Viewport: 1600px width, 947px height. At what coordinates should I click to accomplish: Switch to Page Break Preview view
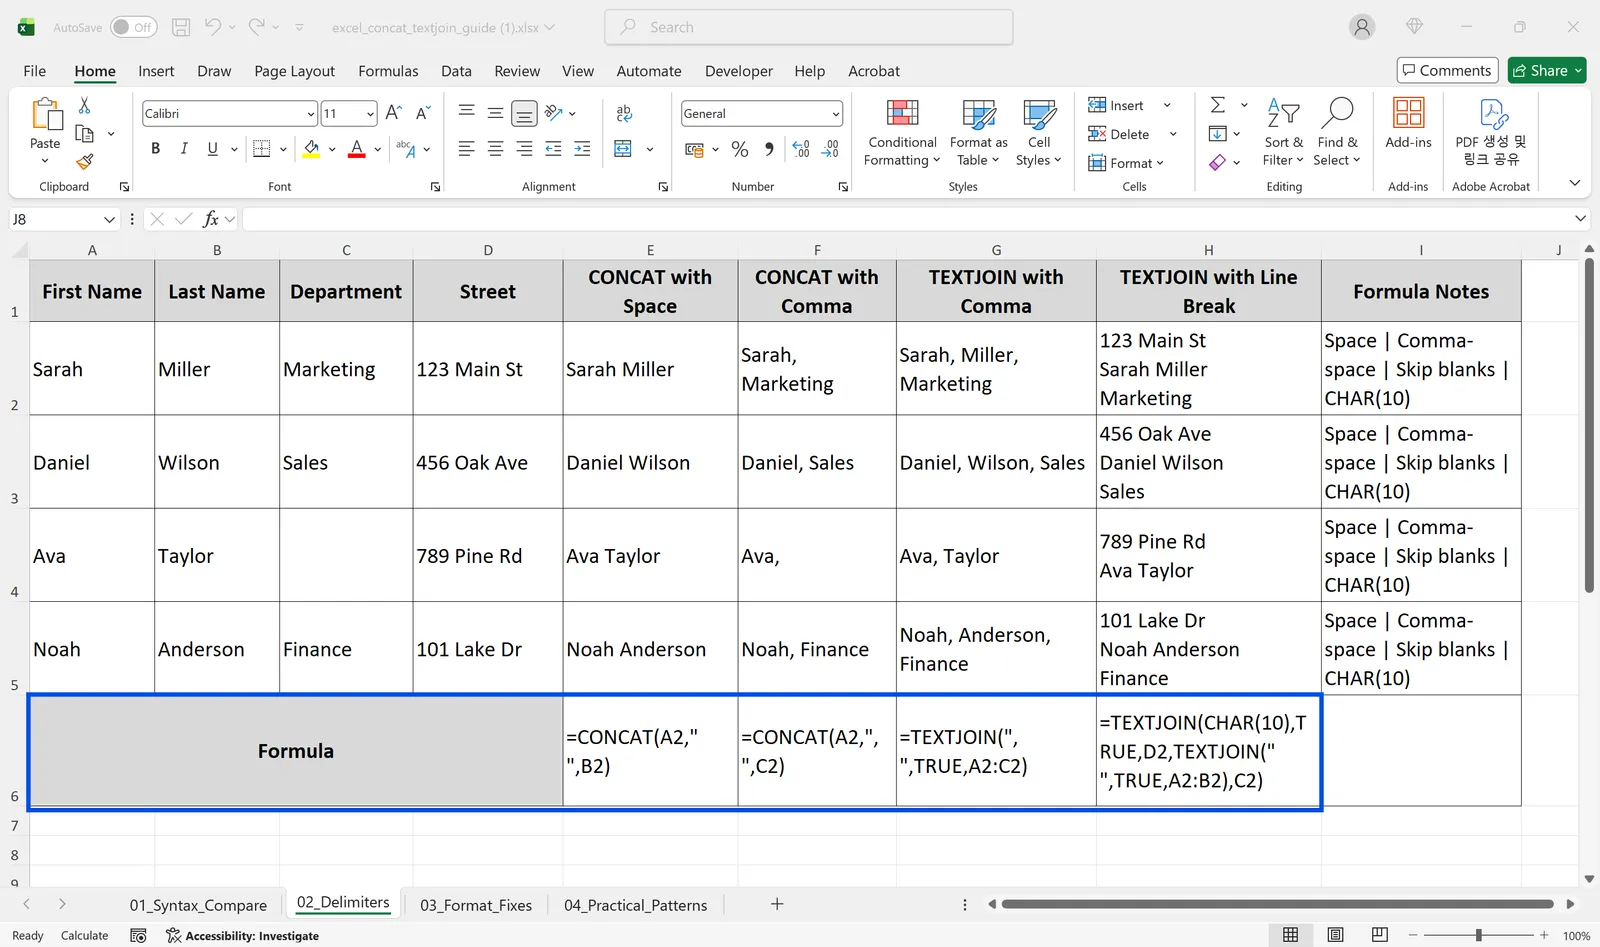1380,935
